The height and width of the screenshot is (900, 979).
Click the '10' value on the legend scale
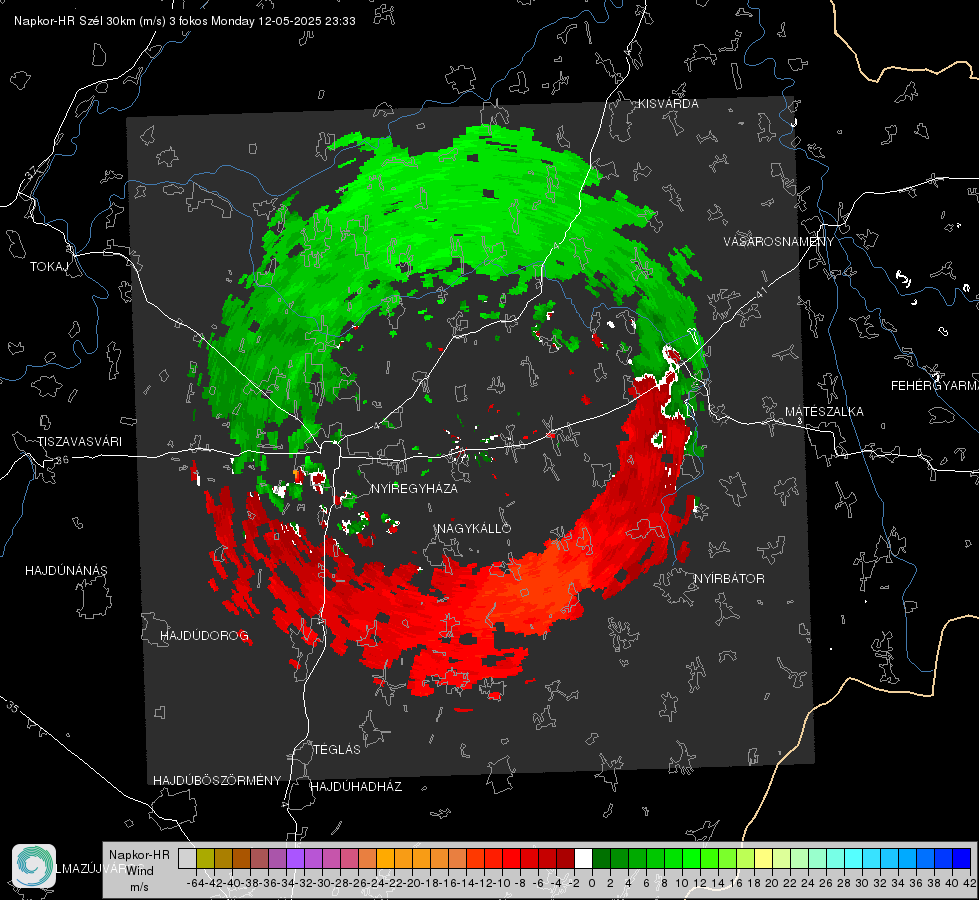click(681, 883)
